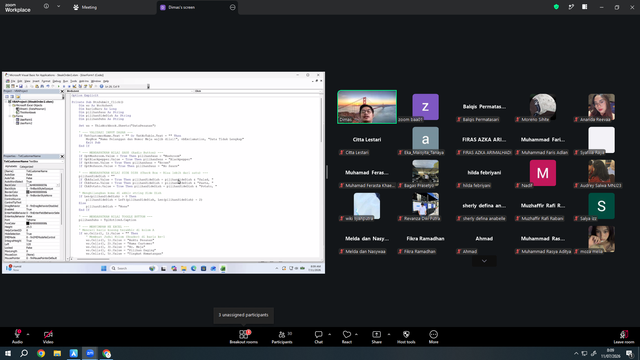Viewport: 640px width, 360px height.
Task: Select the Melda dan Nasywaa tile
Action: (x=367, y=239)
